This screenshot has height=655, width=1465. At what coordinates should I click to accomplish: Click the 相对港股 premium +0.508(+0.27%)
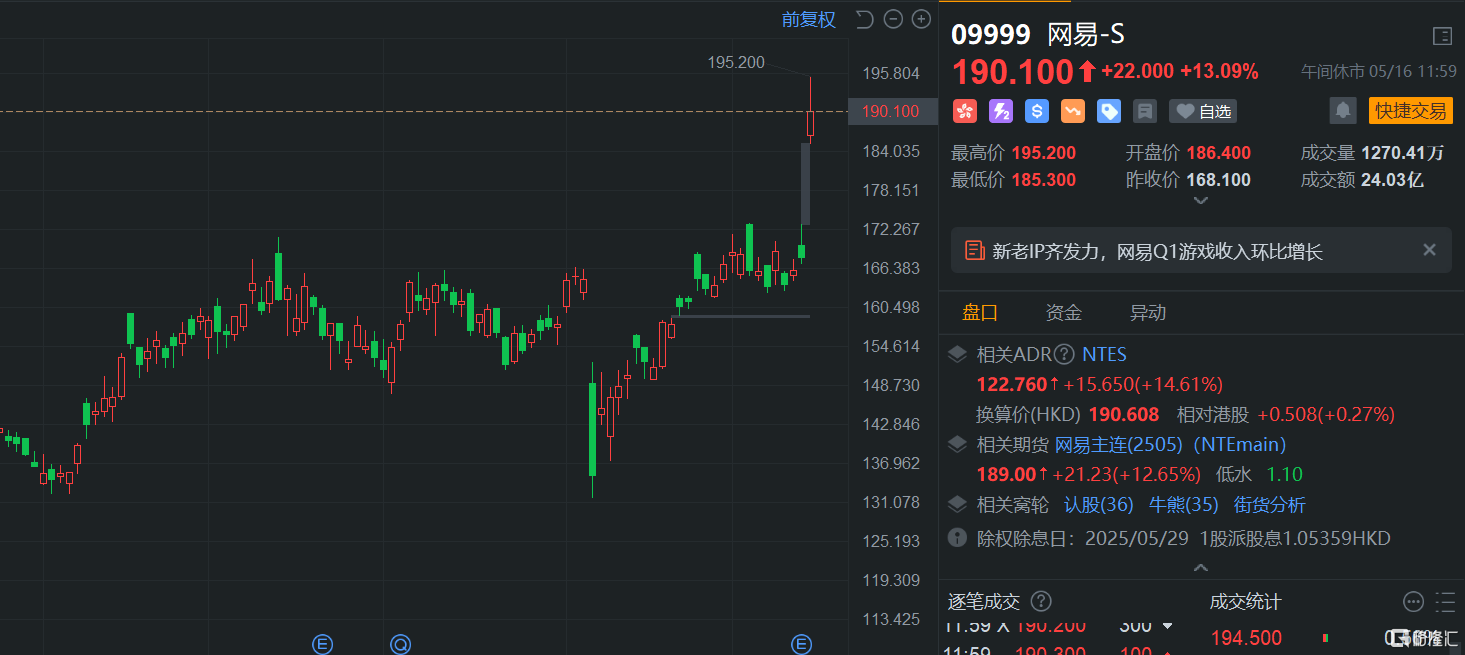pyautogui.click(x=1326, y=414)
